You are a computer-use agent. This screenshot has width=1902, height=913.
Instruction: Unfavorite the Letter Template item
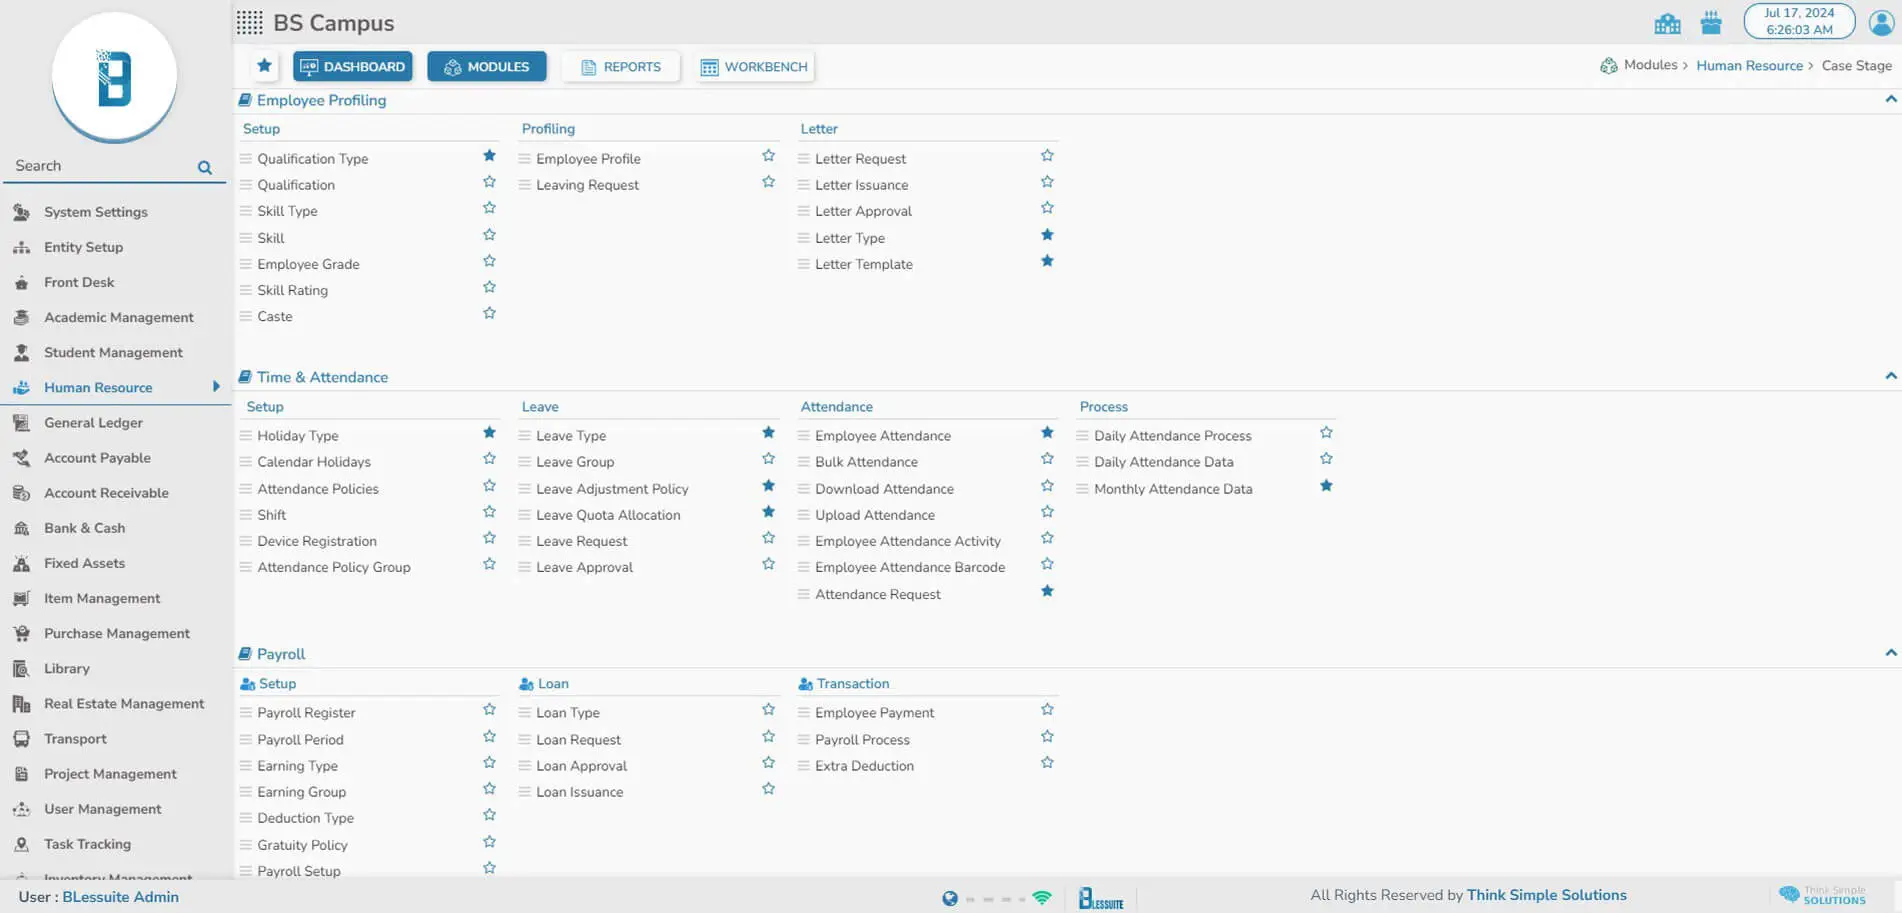click(1047, 261)
